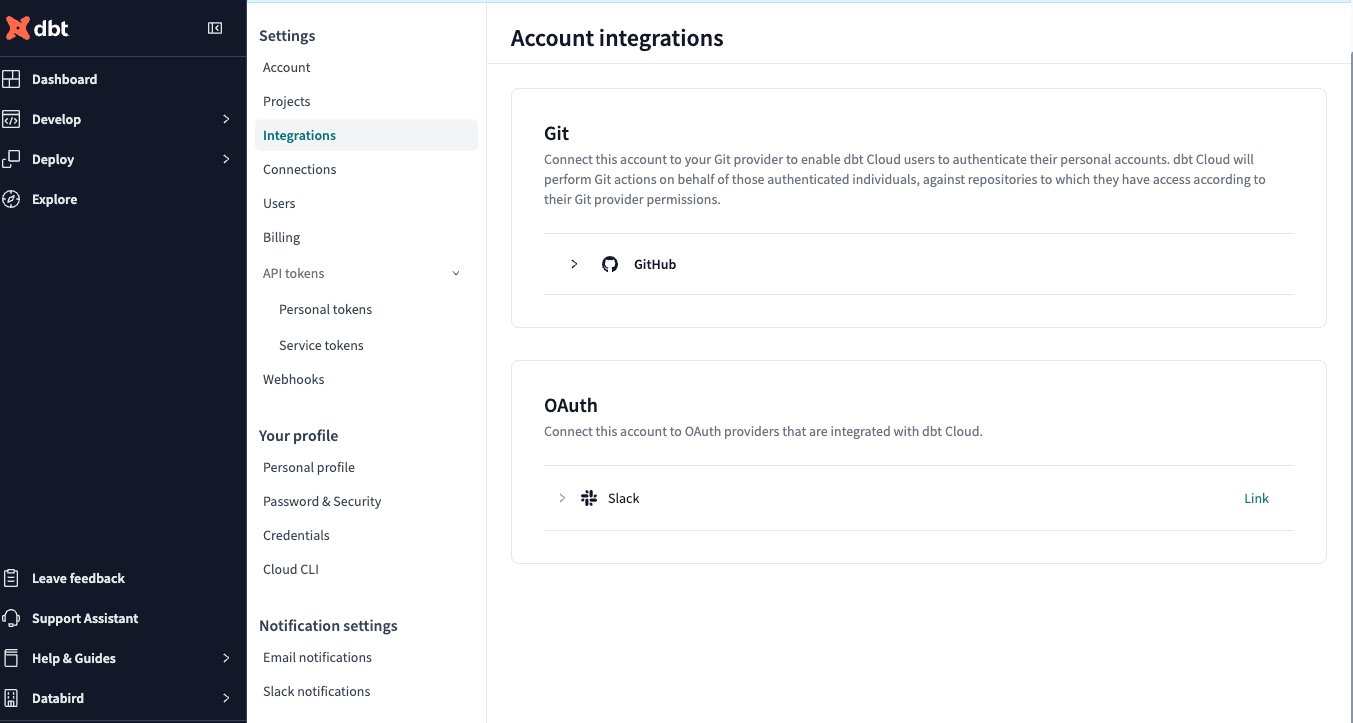
Task: Open Service tokens
Action: [322, 345]
